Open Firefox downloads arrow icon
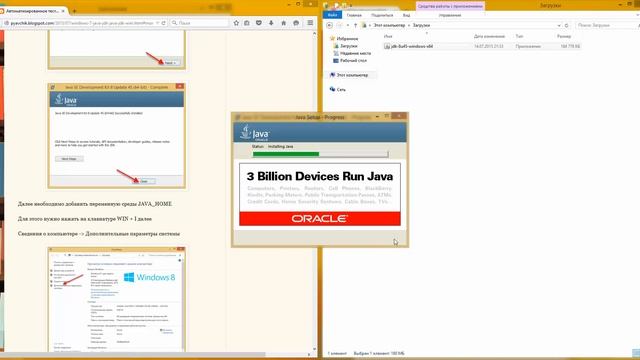The height and width of the screenshot is (360, 640). (271, 23)
